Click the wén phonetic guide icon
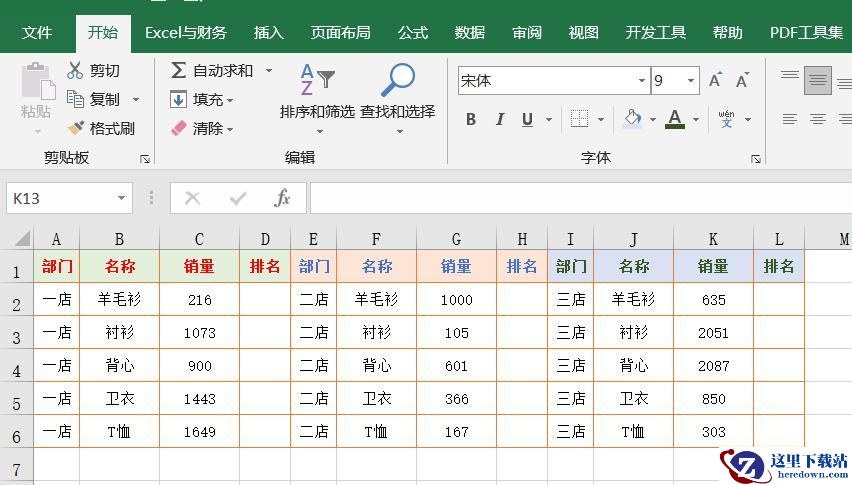852x485 pixels. point(726,119)
